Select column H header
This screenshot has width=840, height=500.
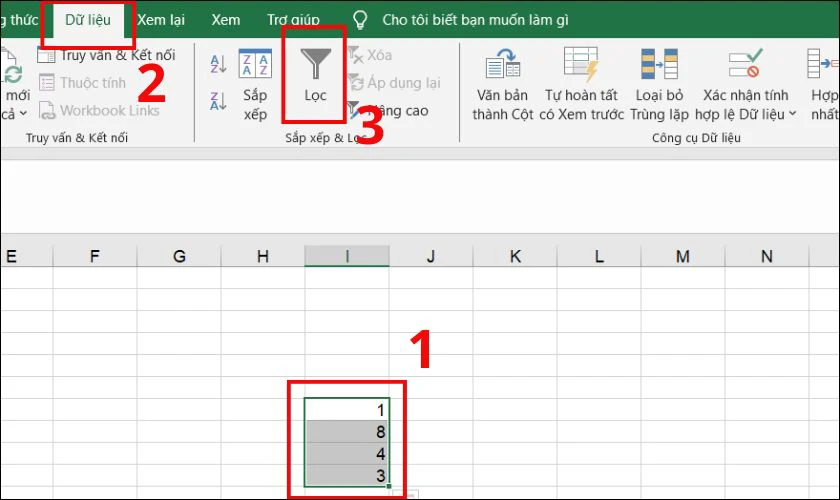coord(263,256)
